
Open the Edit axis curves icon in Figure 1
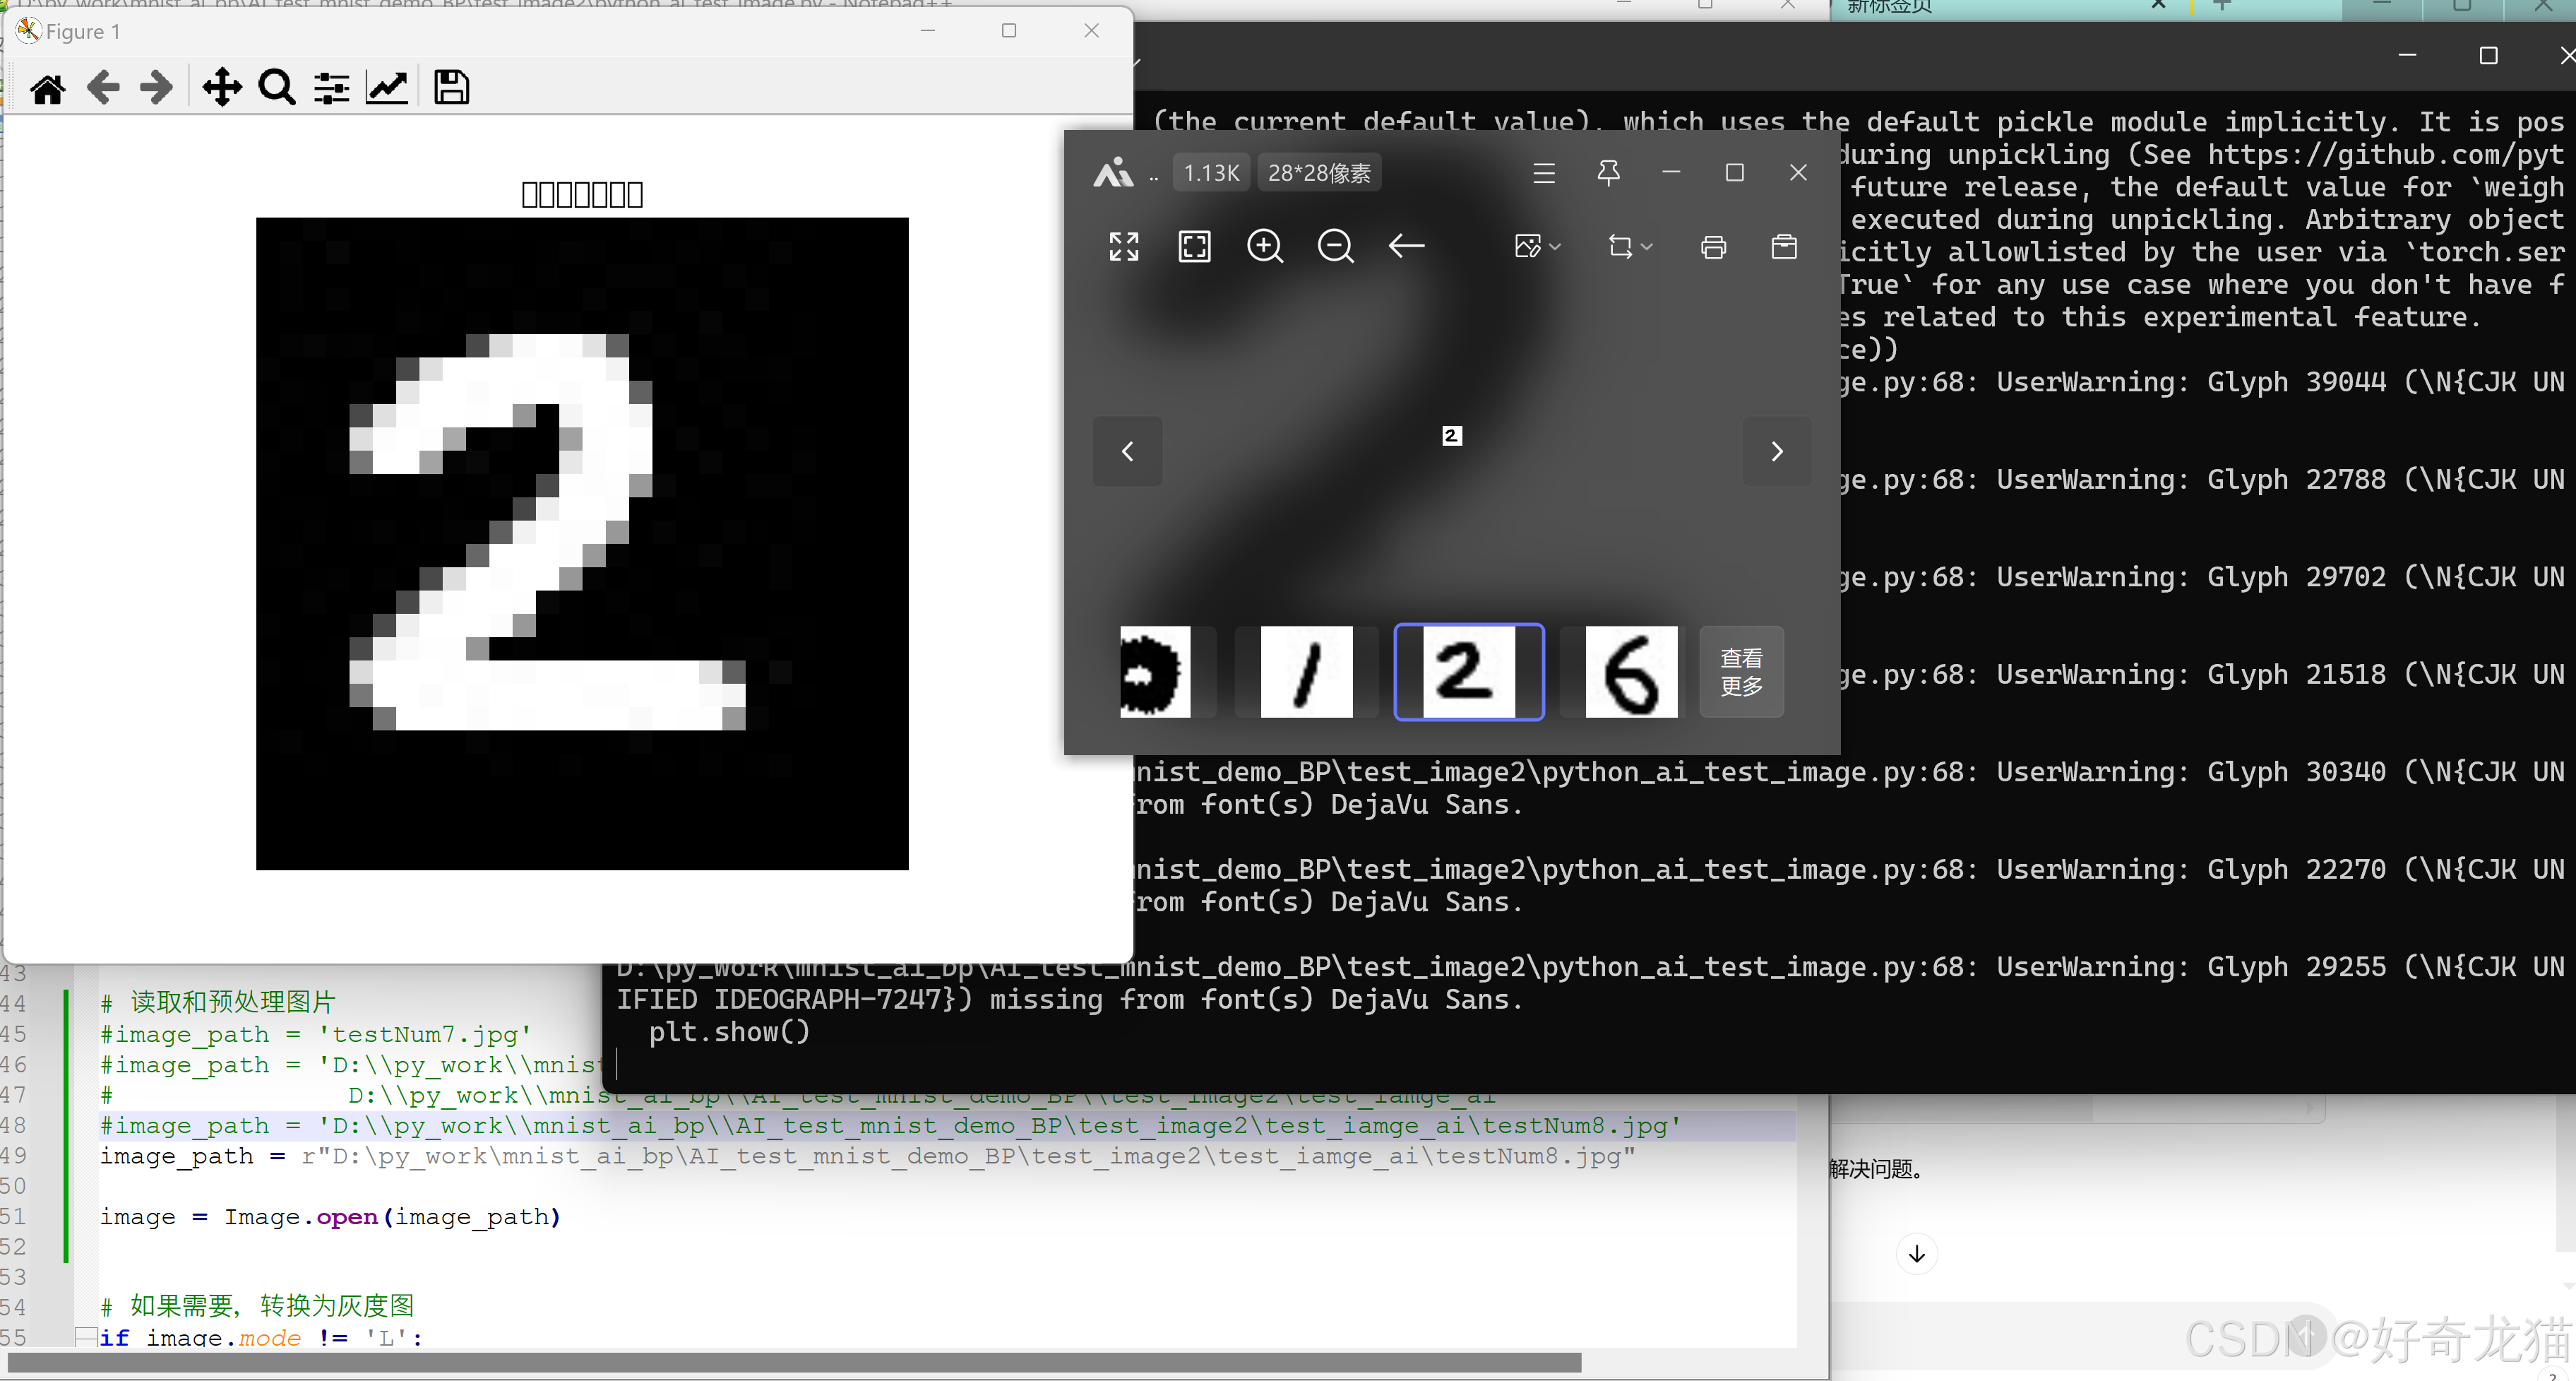coord(387,87)
